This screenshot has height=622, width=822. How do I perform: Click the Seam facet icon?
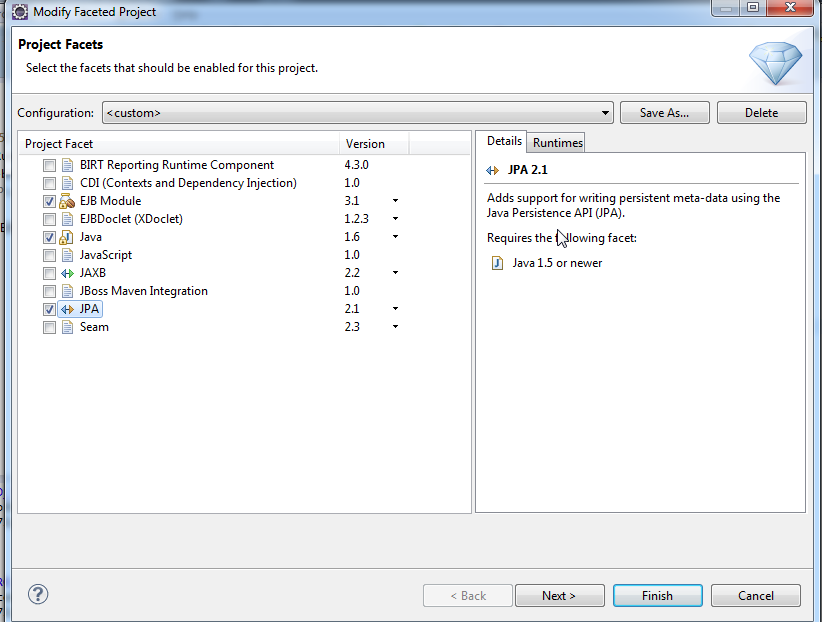click(68, 327)
